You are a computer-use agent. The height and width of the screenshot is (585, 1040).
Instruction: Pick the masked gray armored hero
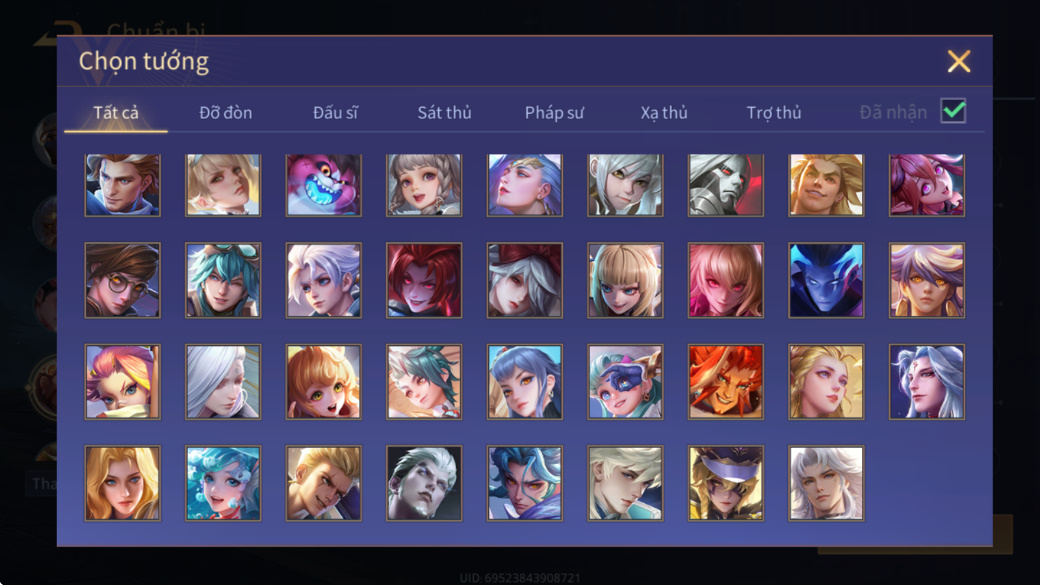[726, 185]
